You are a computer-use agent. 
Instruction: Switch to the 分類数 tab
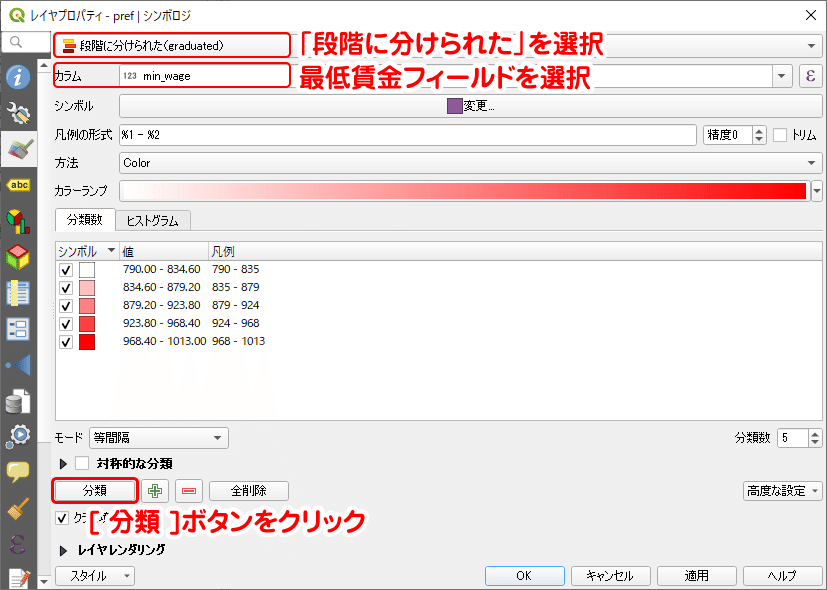click(85, 219)
